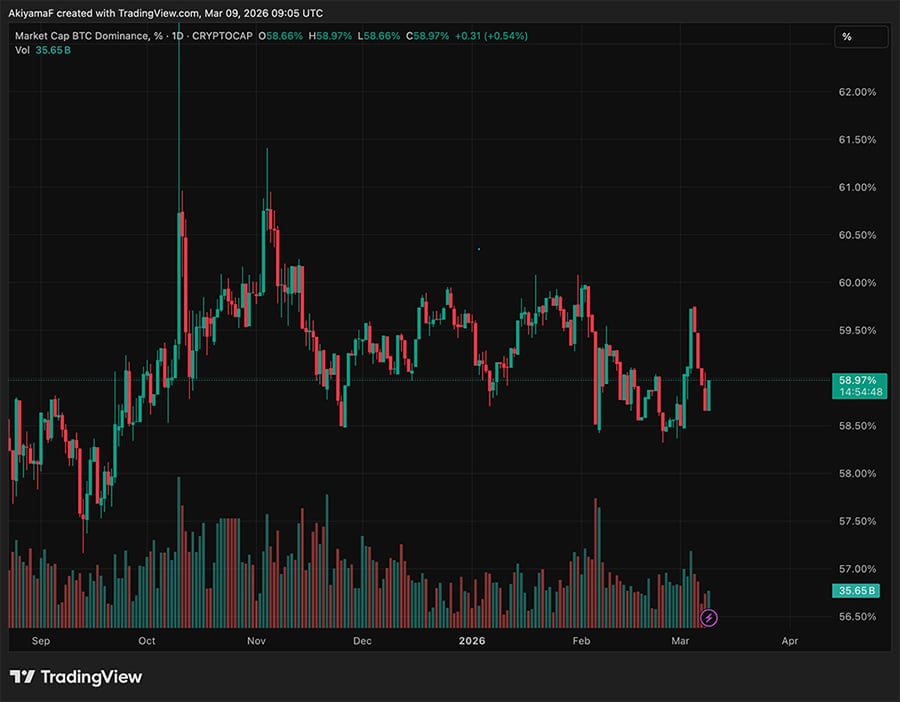Open the percent scale button at top right
The image size is (900, 702).
pyautogui.click(x=861, y=37)
